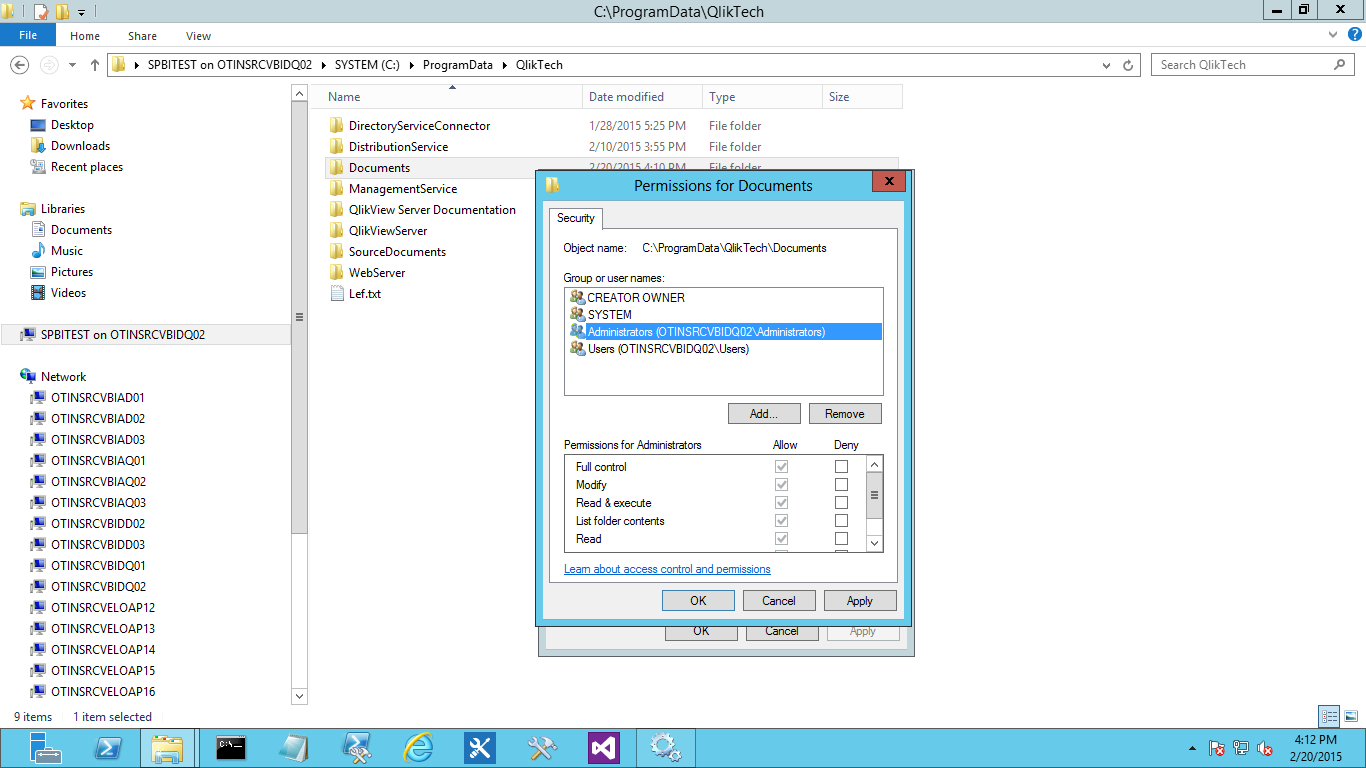Open the File menu

point(28,35)
